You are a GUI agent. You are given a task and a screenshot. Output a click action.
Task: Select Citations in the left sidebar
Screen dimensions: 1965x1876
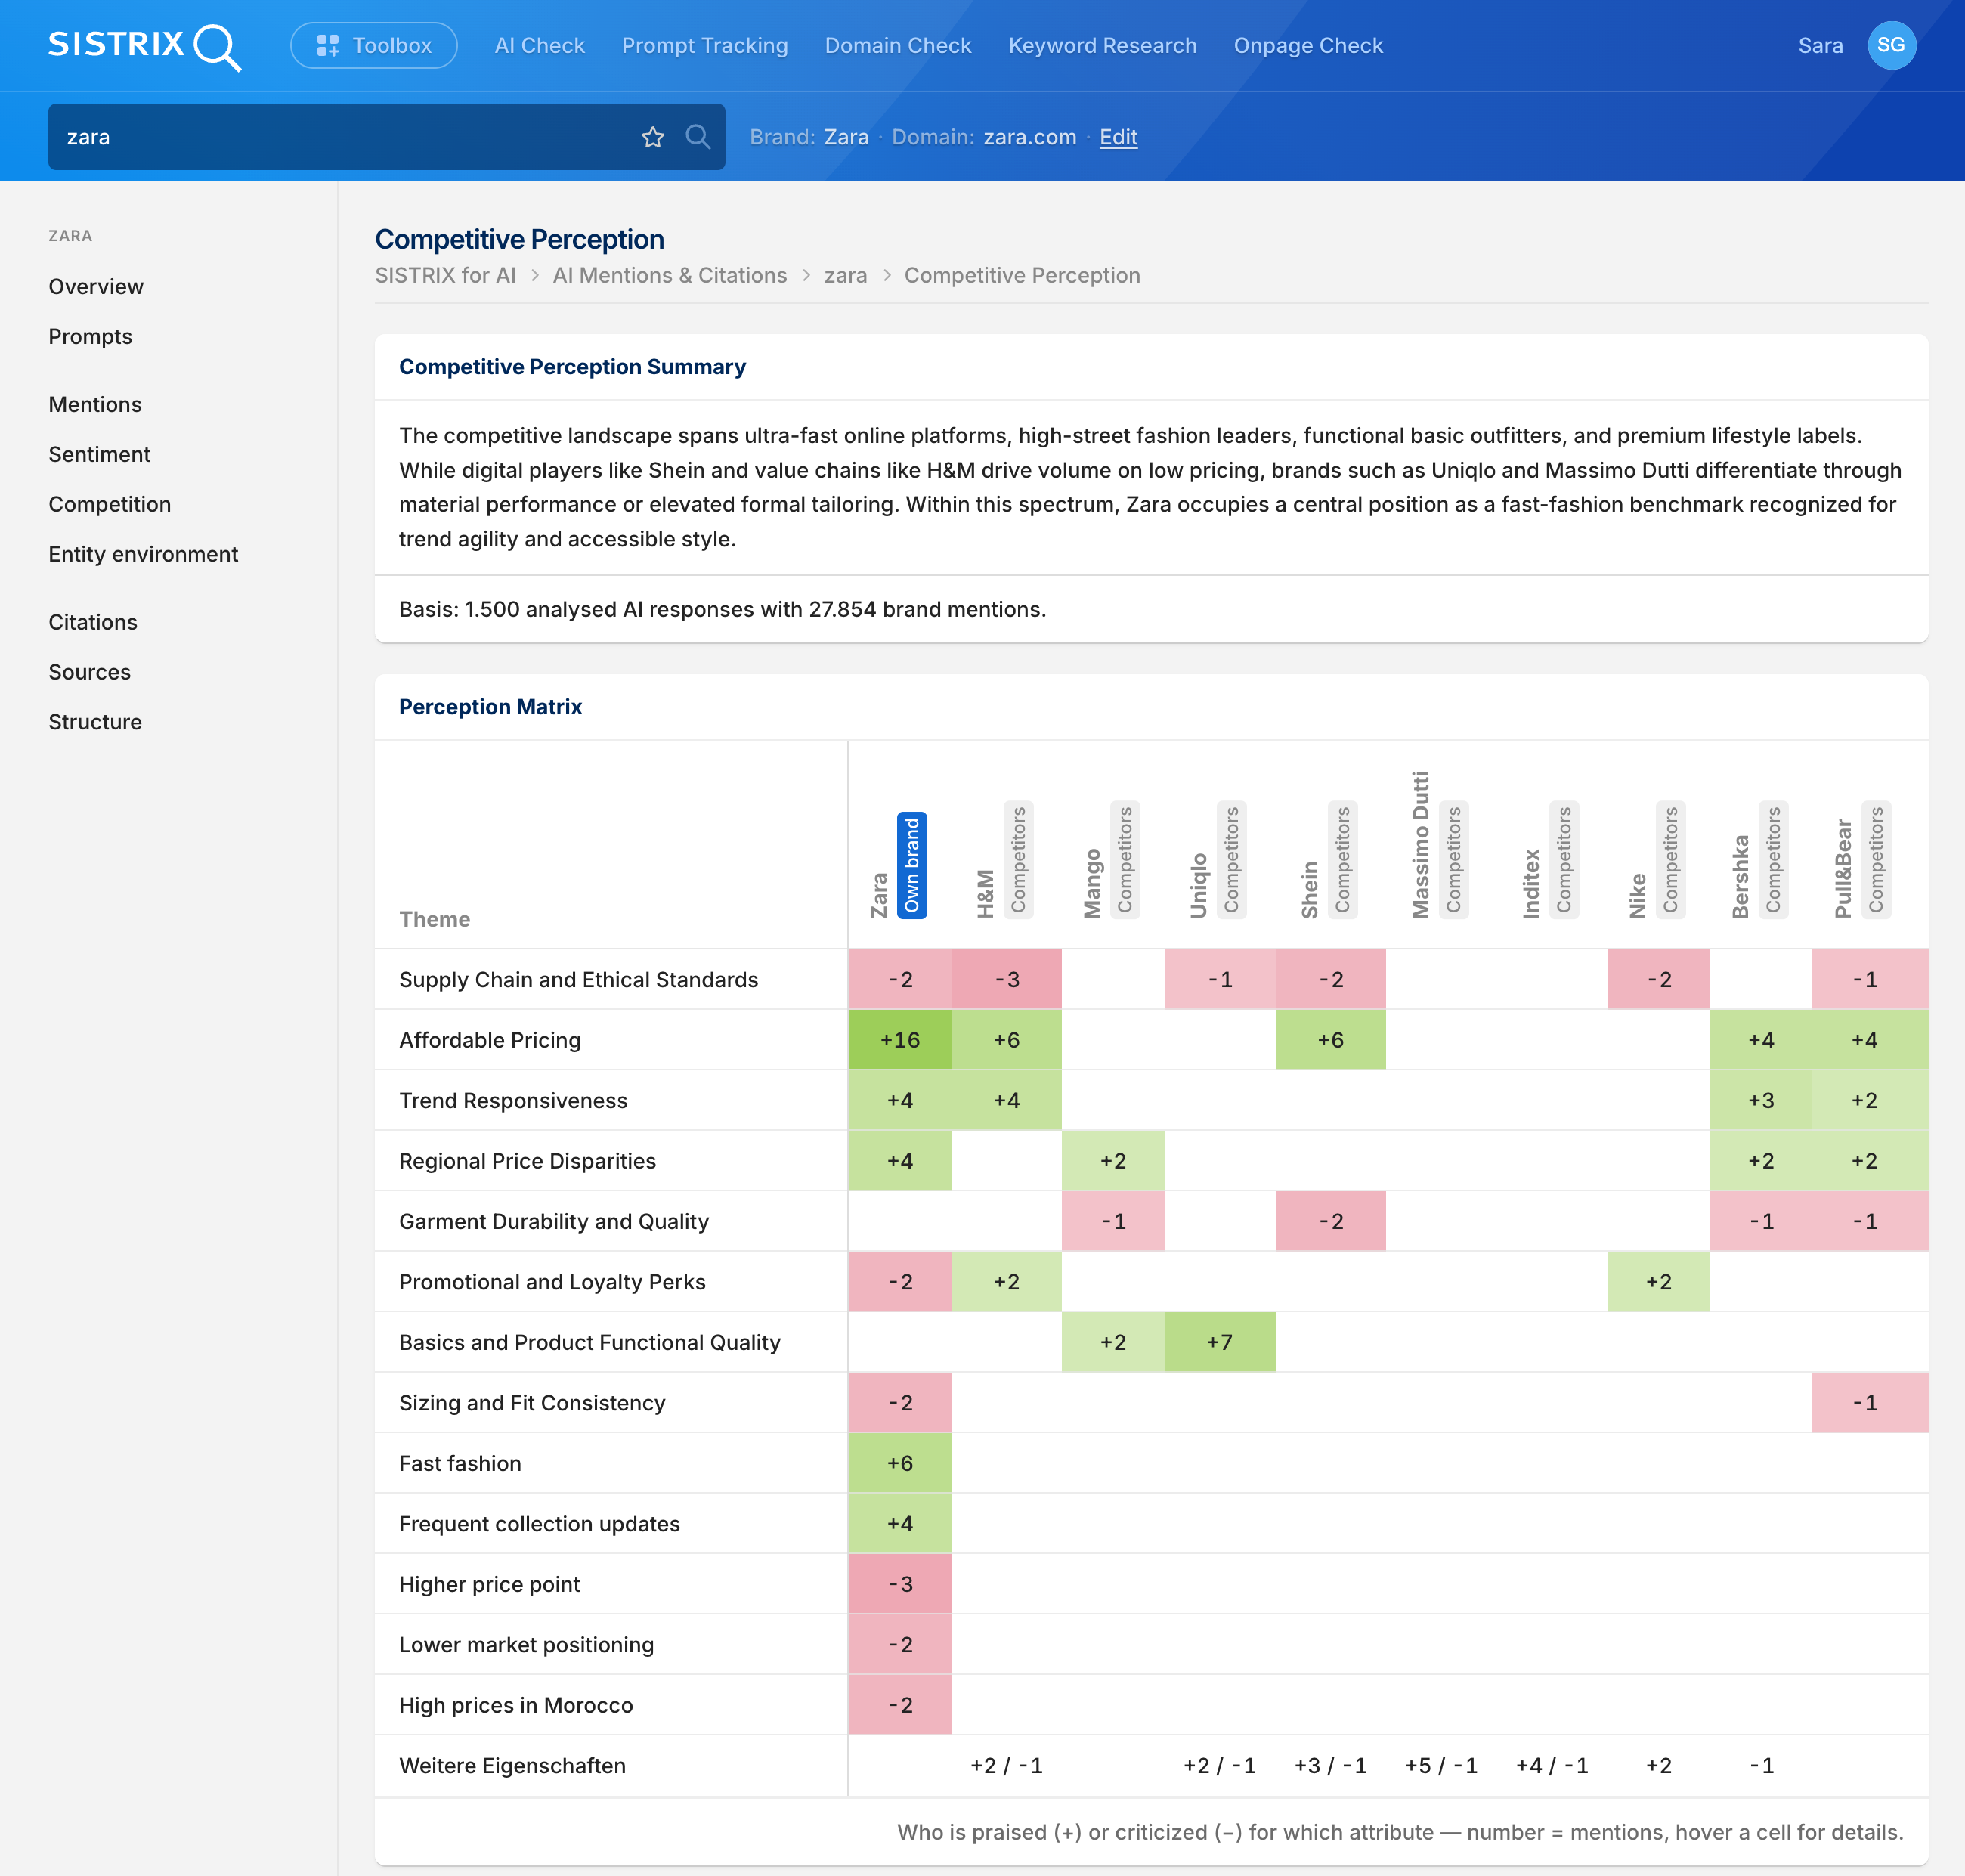[93, 622]
